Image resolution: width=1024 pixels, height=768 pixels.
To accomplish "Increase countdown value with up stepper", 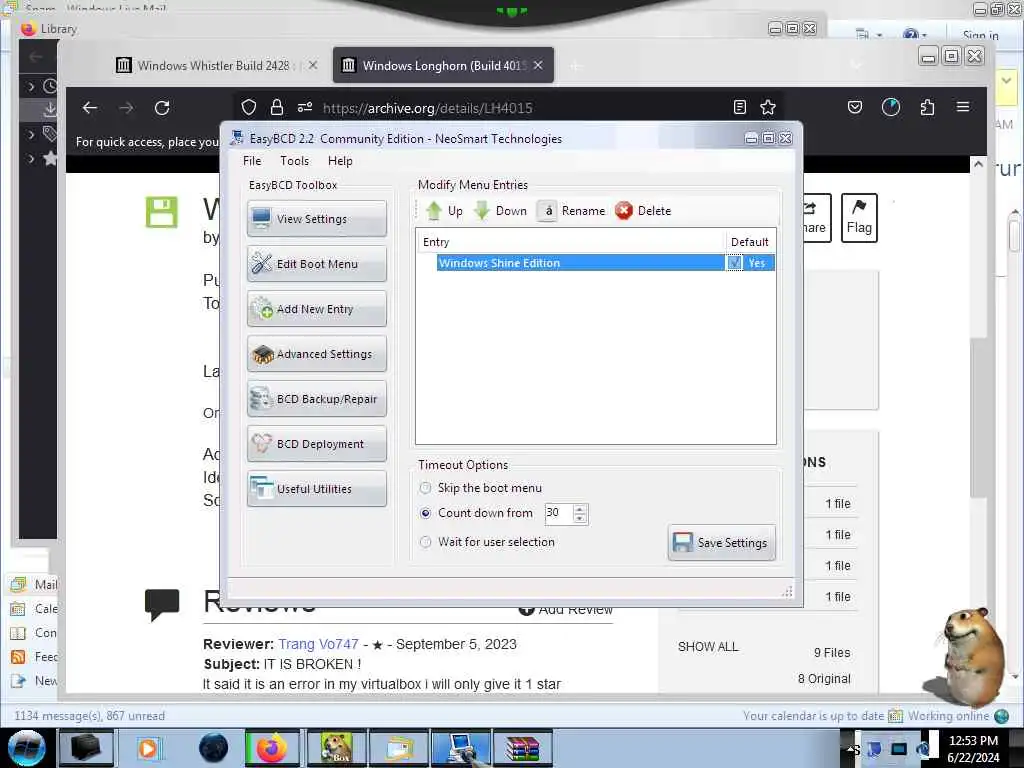I will pos(580,509).
